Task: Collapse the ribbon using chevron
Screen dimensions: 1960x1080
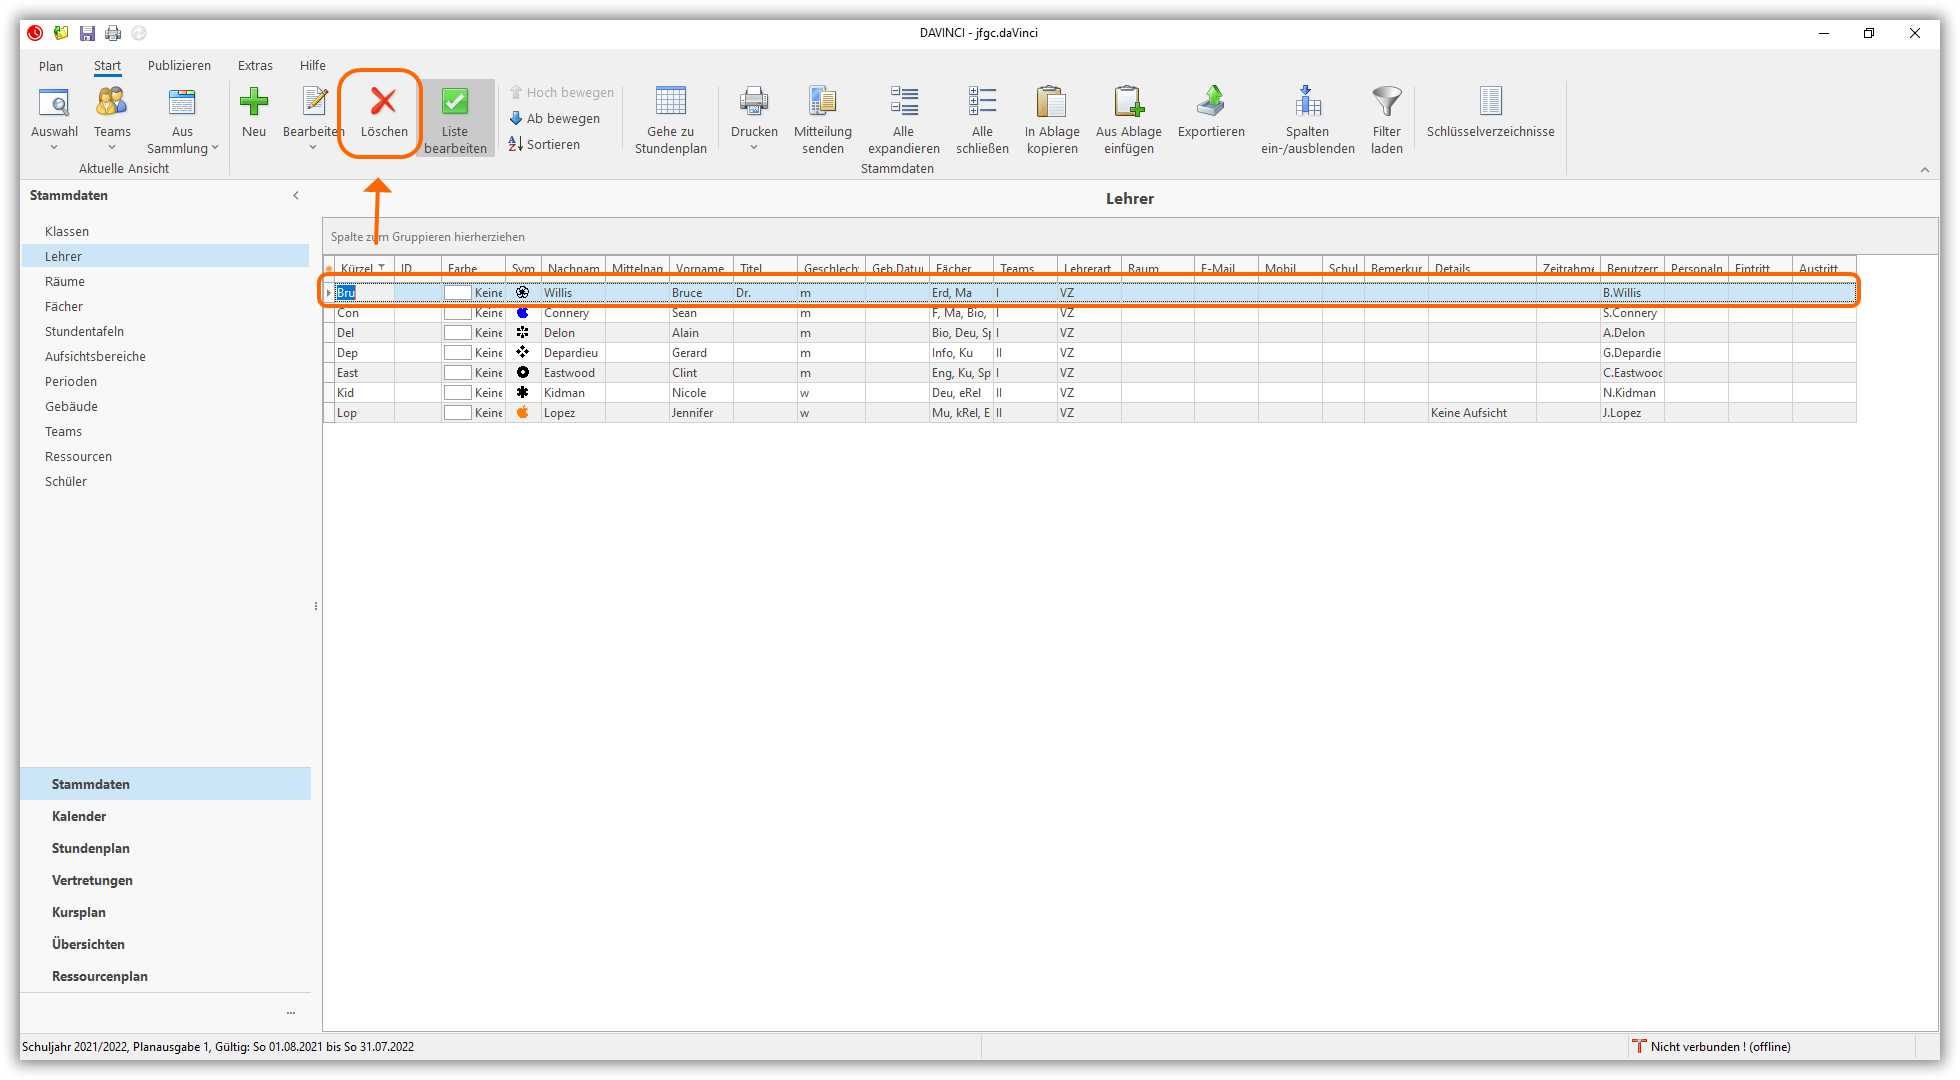Action: [1925, 170]
